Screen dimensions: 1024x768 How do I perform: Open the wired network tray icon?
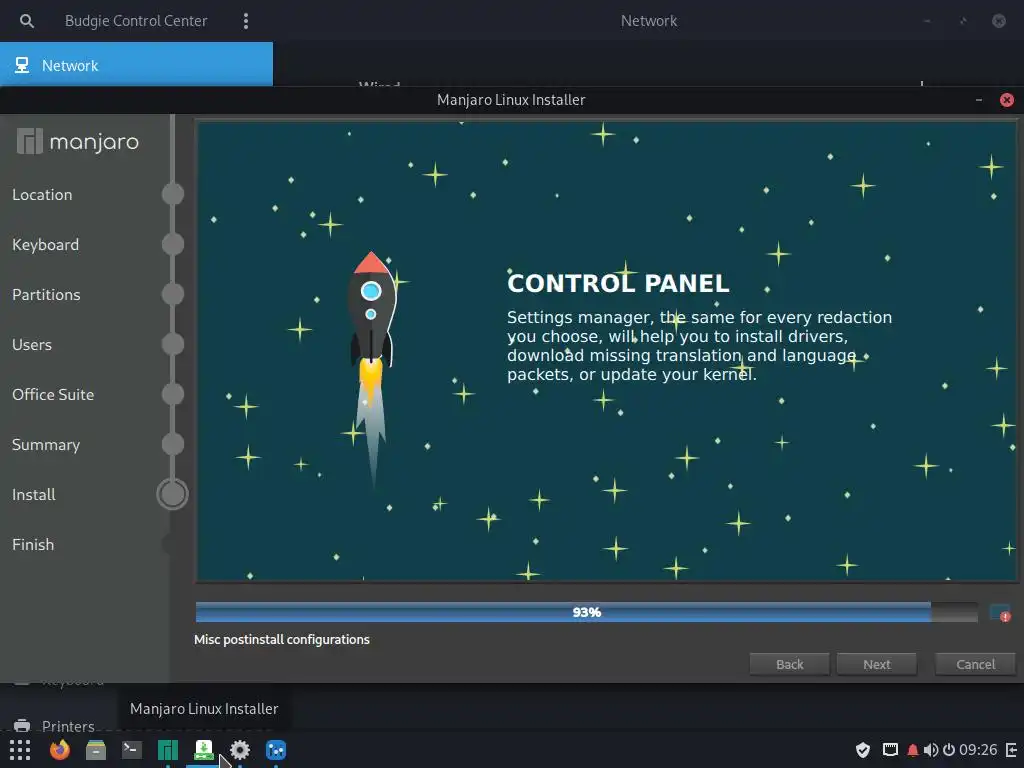coord(890,750)
